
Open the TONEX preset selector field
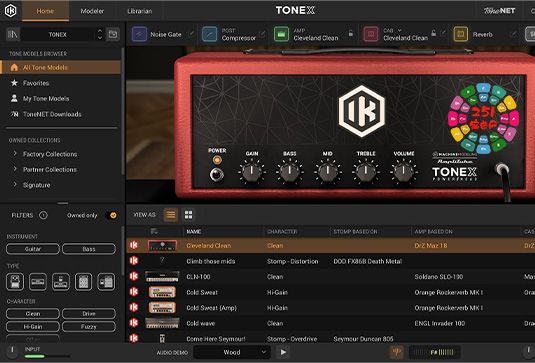click(57, 34)
